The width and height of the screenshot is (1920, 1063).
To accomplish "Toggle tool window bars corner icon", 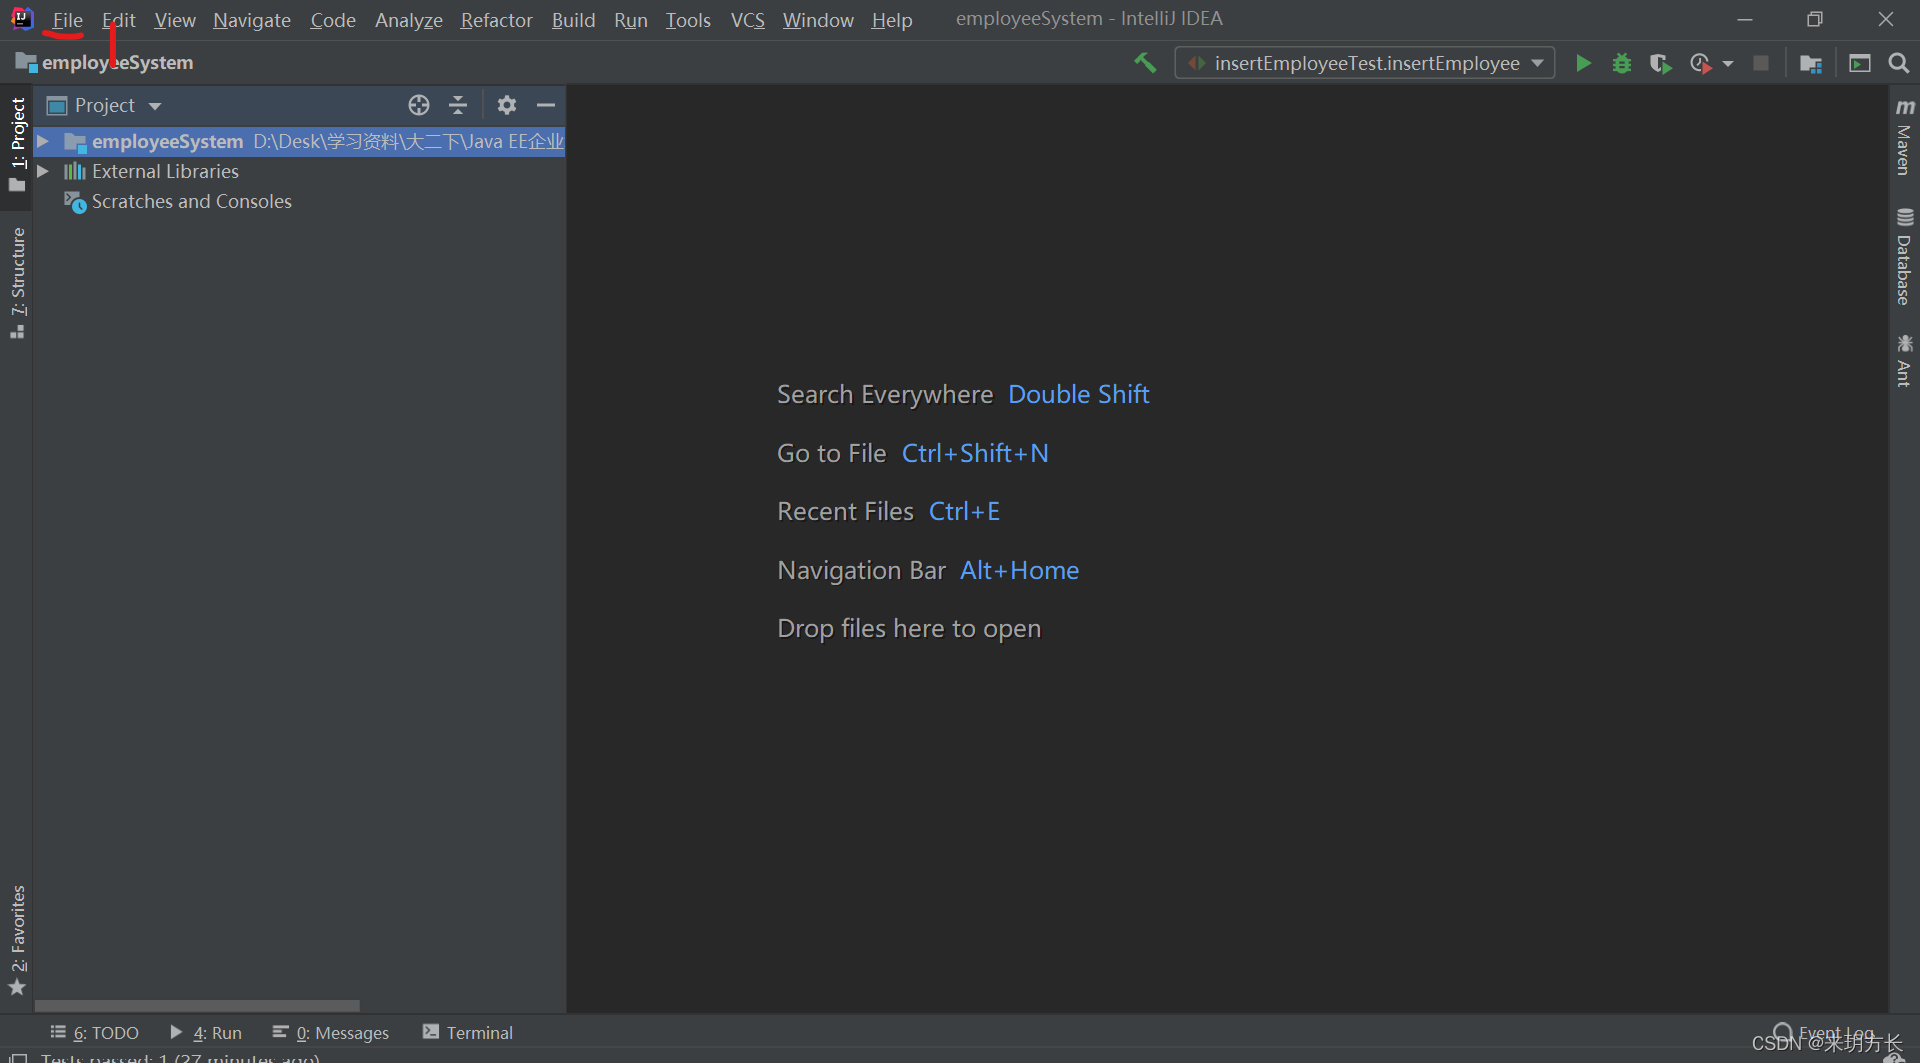I will (x=18, y=1057).
